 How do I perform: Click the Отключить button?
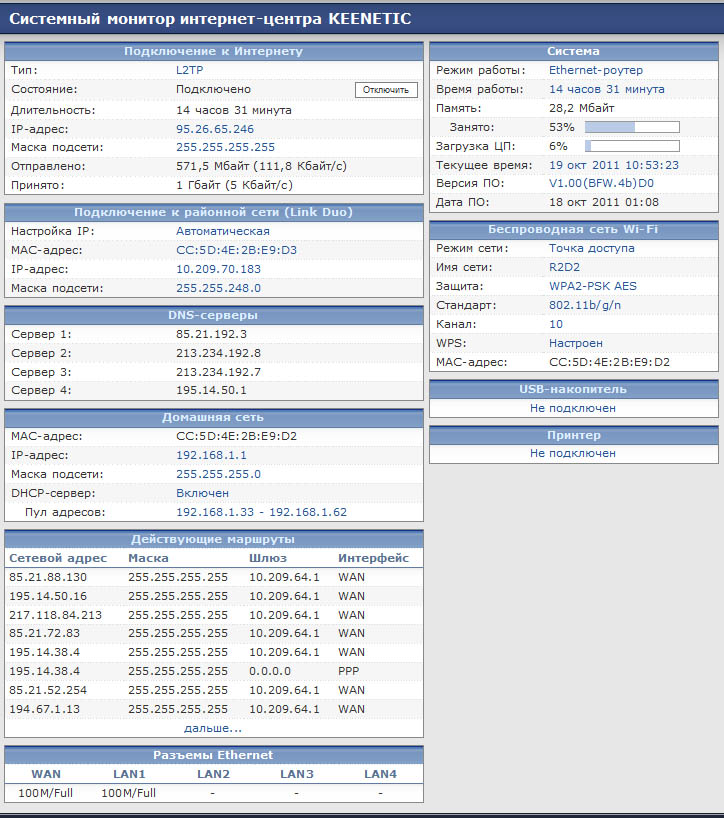point(386,90)
